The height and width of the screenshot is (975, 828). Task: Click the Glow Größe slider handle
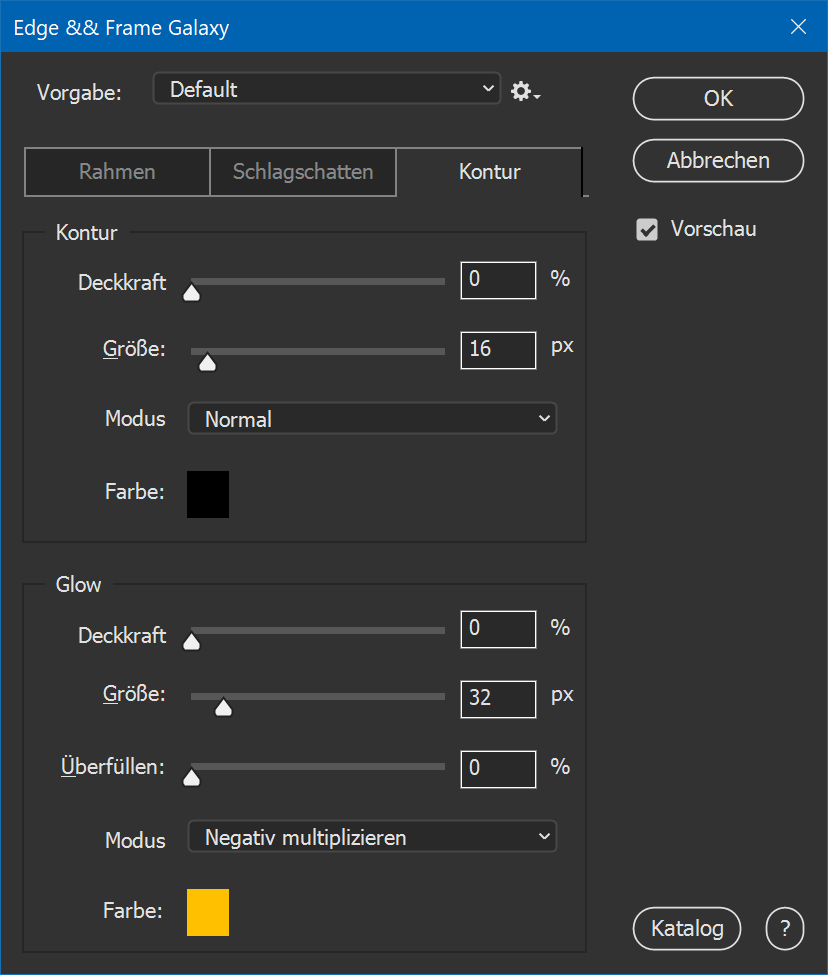coord(224,708)
